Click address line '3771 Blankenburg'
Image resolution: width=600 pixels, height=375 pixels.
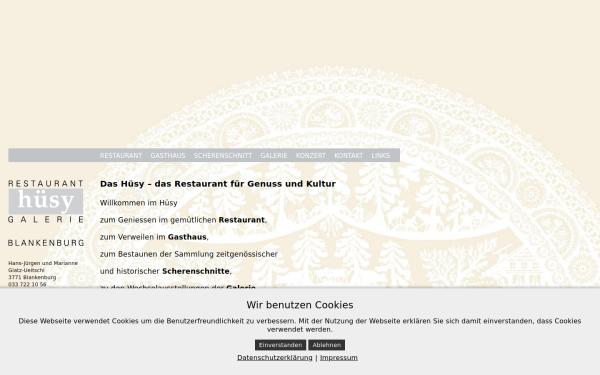pyautogui.click(x=32, y=277)
